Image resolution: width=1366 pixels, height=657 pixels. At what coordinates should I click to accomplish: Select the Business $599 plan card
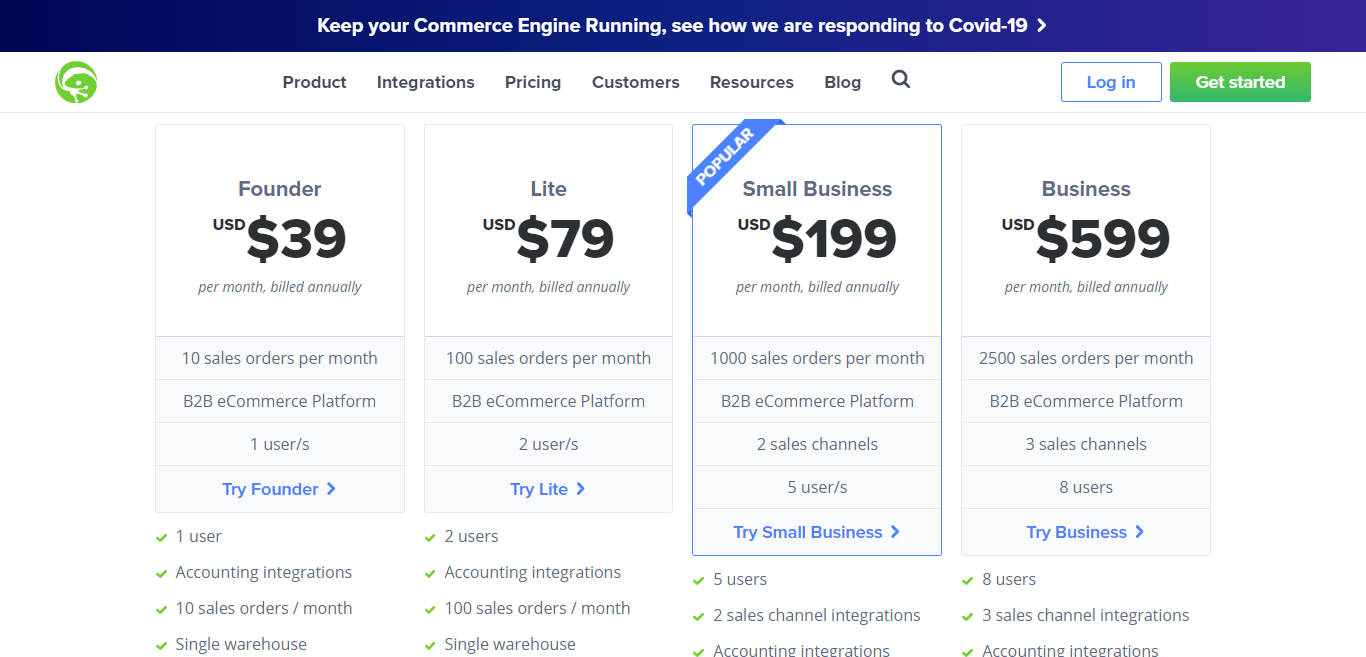click(x=1086, y=340)
